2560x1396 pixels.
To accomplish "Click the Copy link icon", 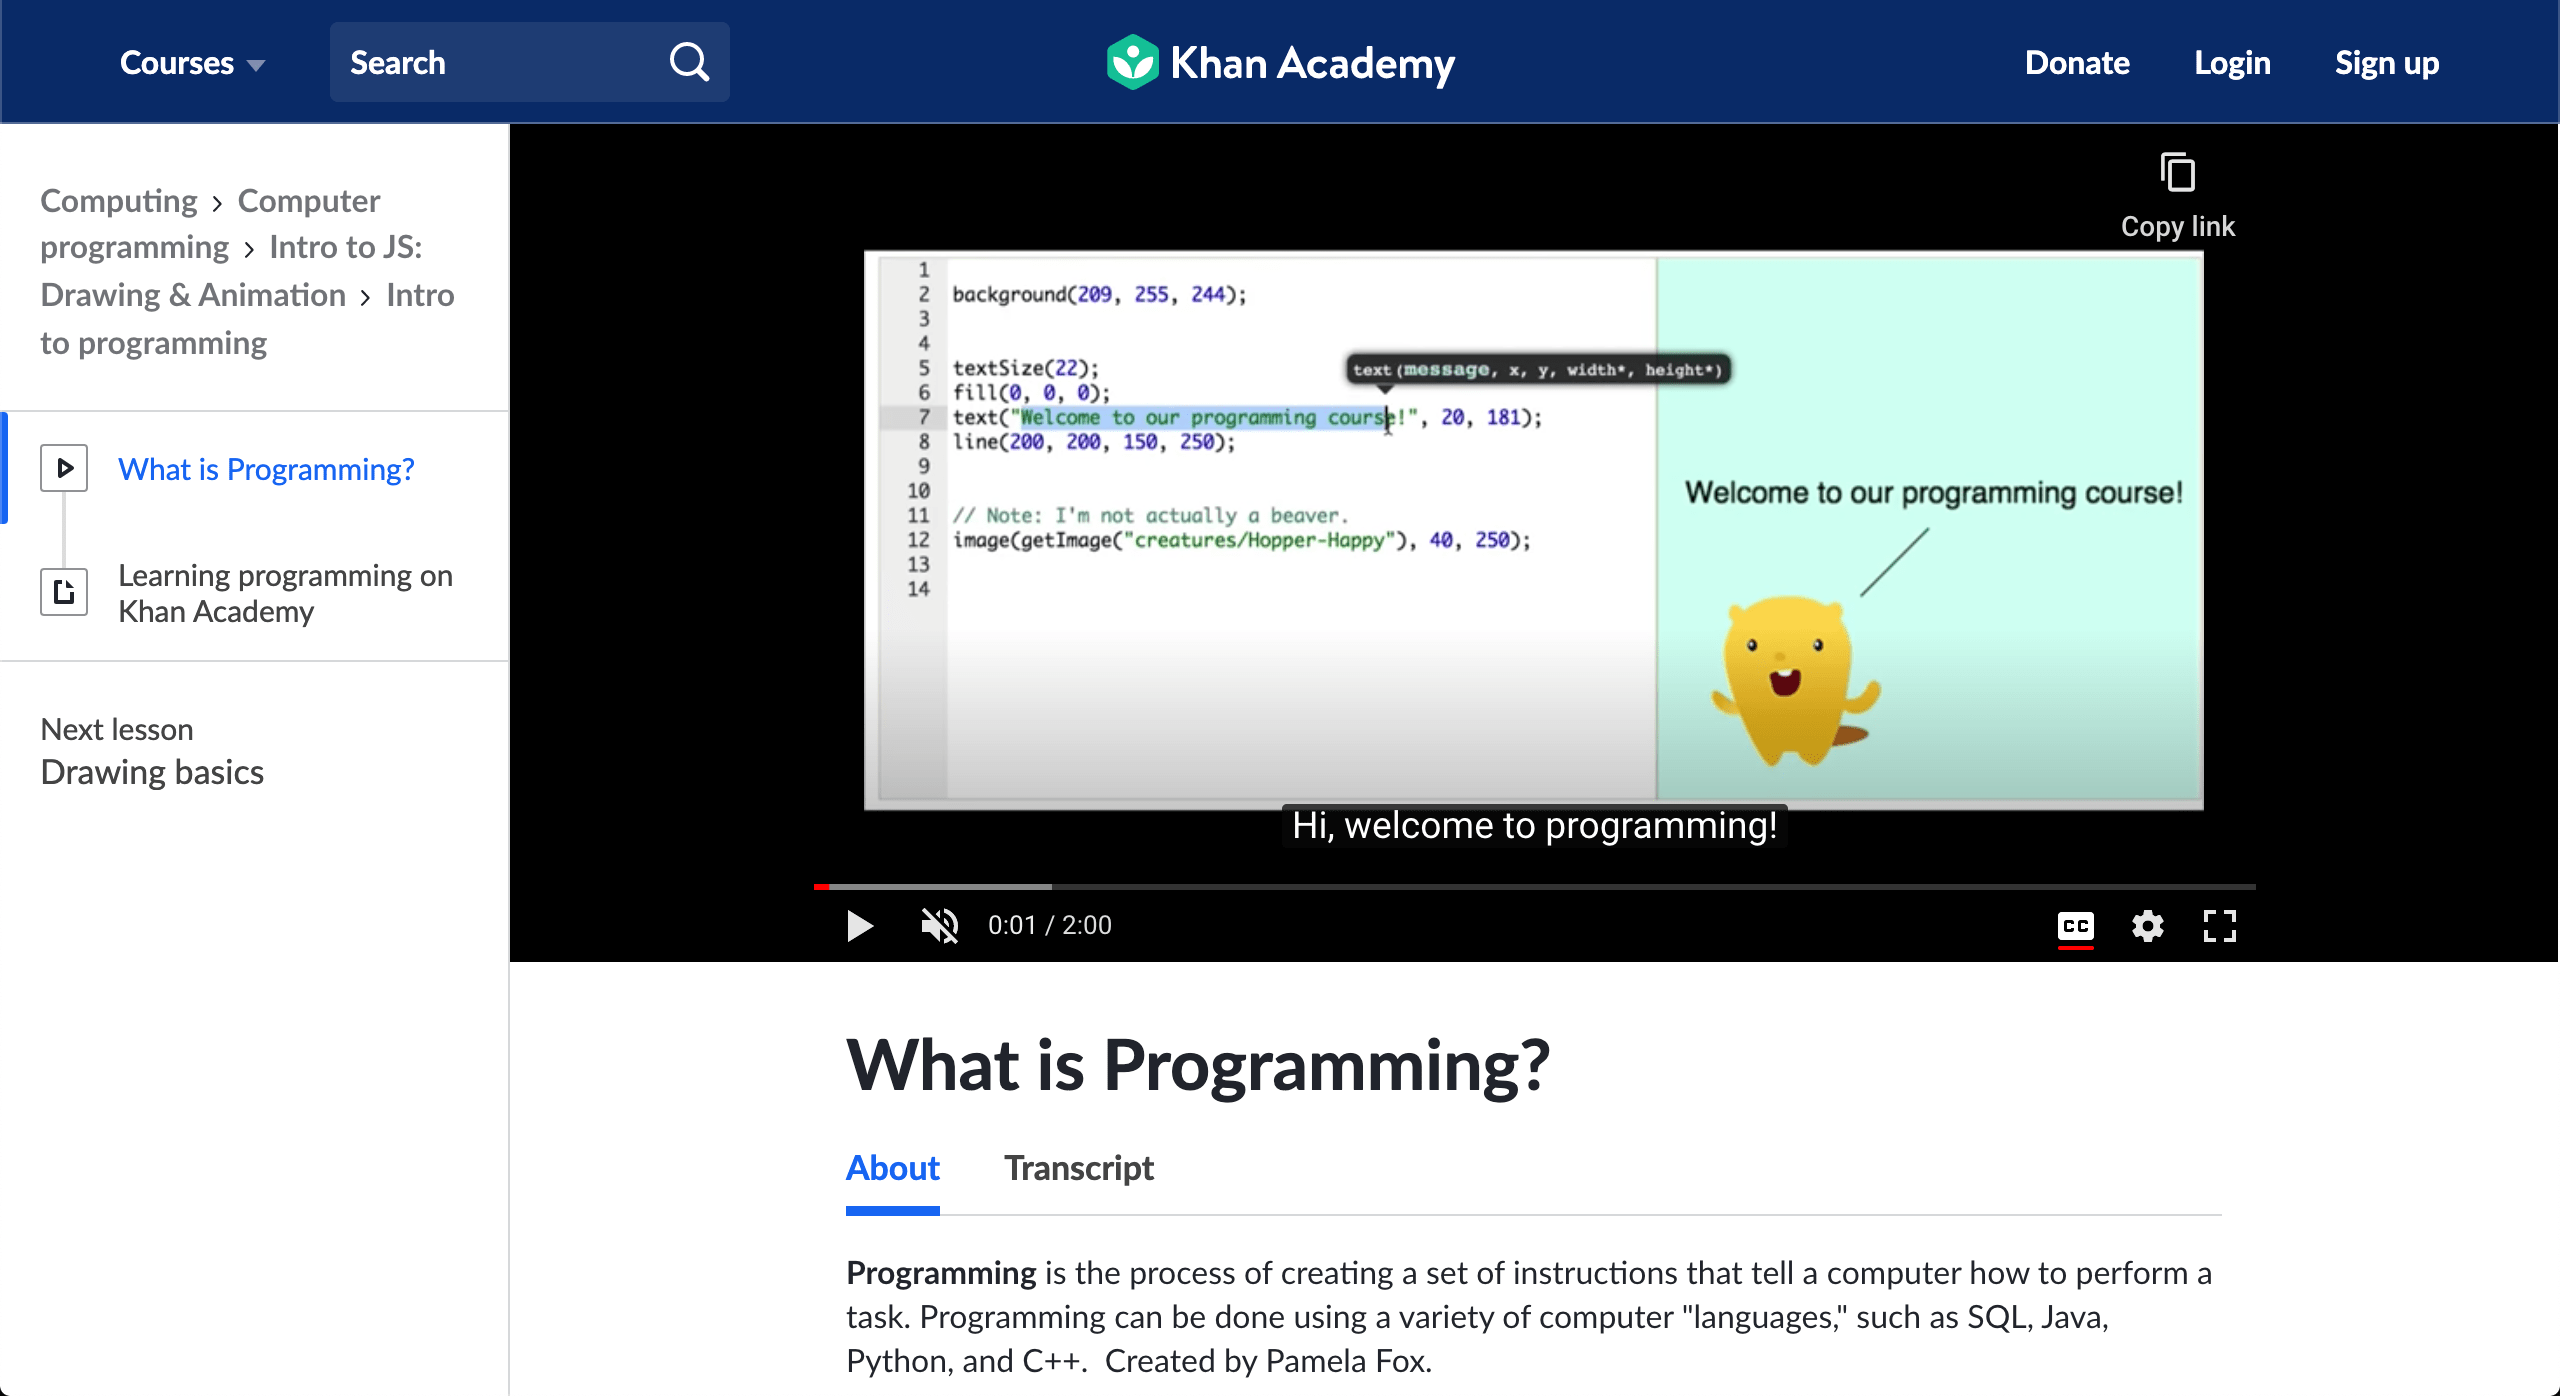I will (2177, 174).
